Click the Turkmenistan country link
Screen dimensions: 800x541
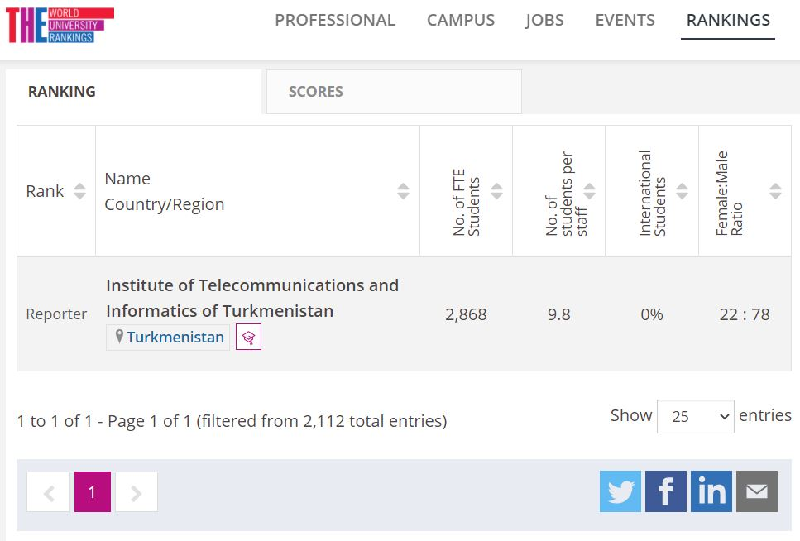pyautogui.click(x=175, y=338)
